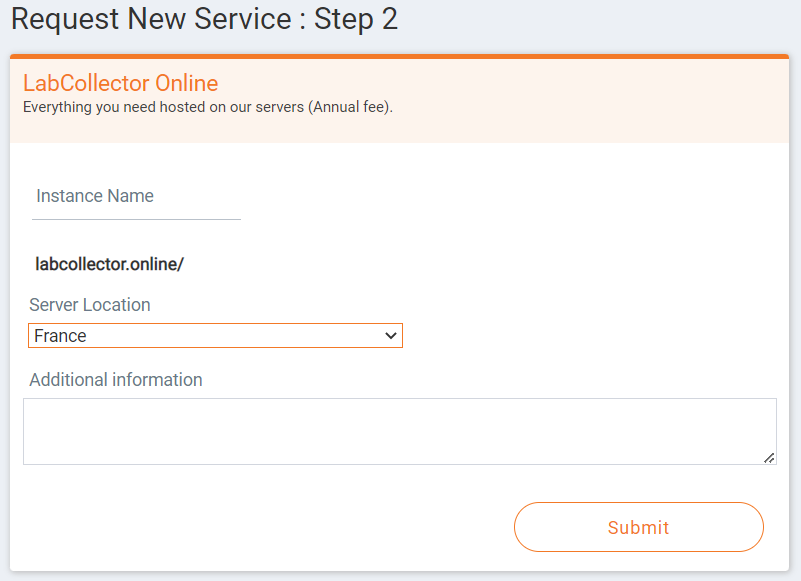The height and width of the screenshot is (581, 801).
Task: Click the Instance Name placeholder label
Action: (95, 196)
